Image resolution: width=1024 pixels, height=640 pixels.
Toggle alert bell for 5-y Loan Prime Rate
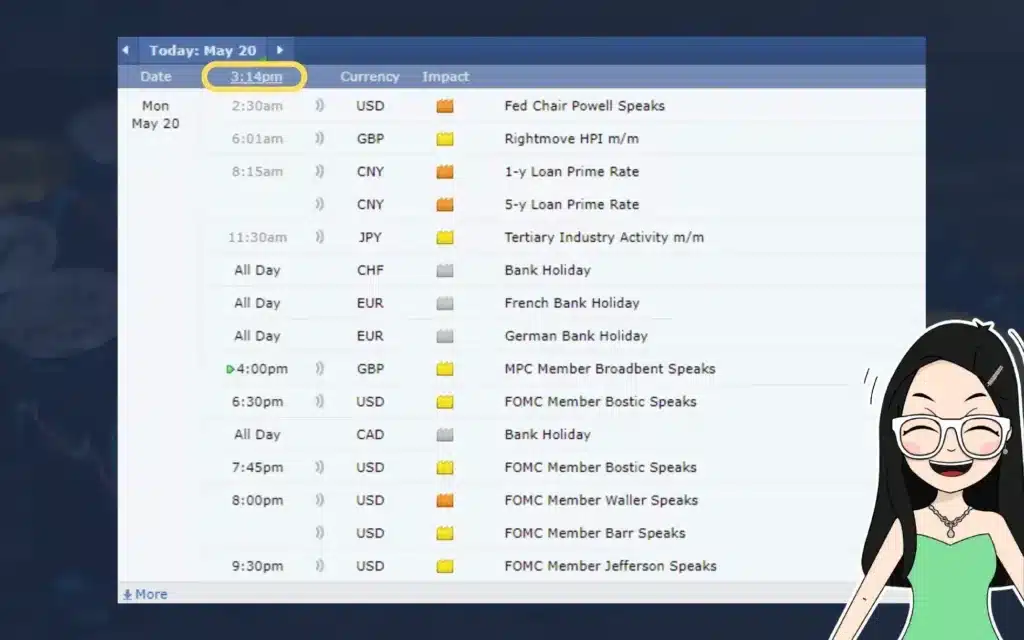click(319, 204)
